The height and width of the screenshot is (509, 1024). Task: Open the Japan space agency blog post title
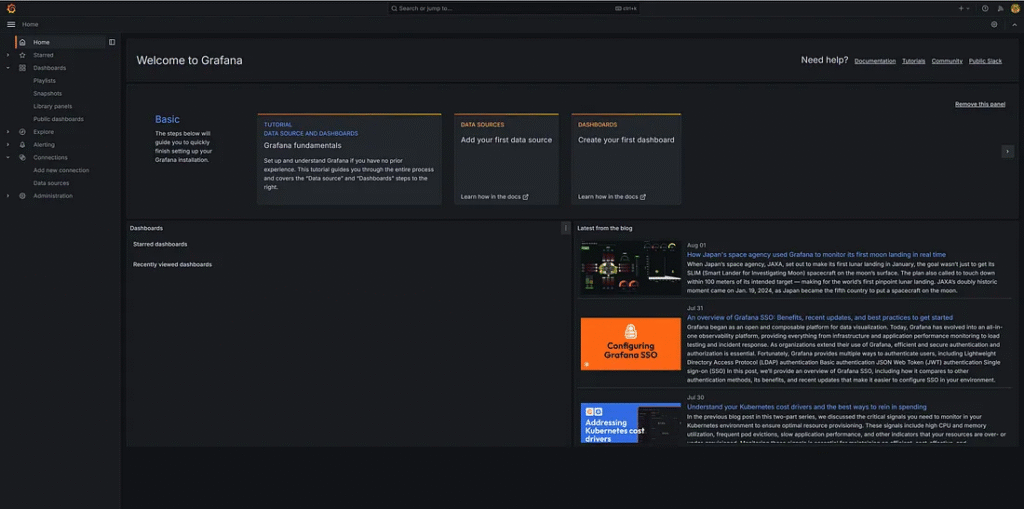816,255
